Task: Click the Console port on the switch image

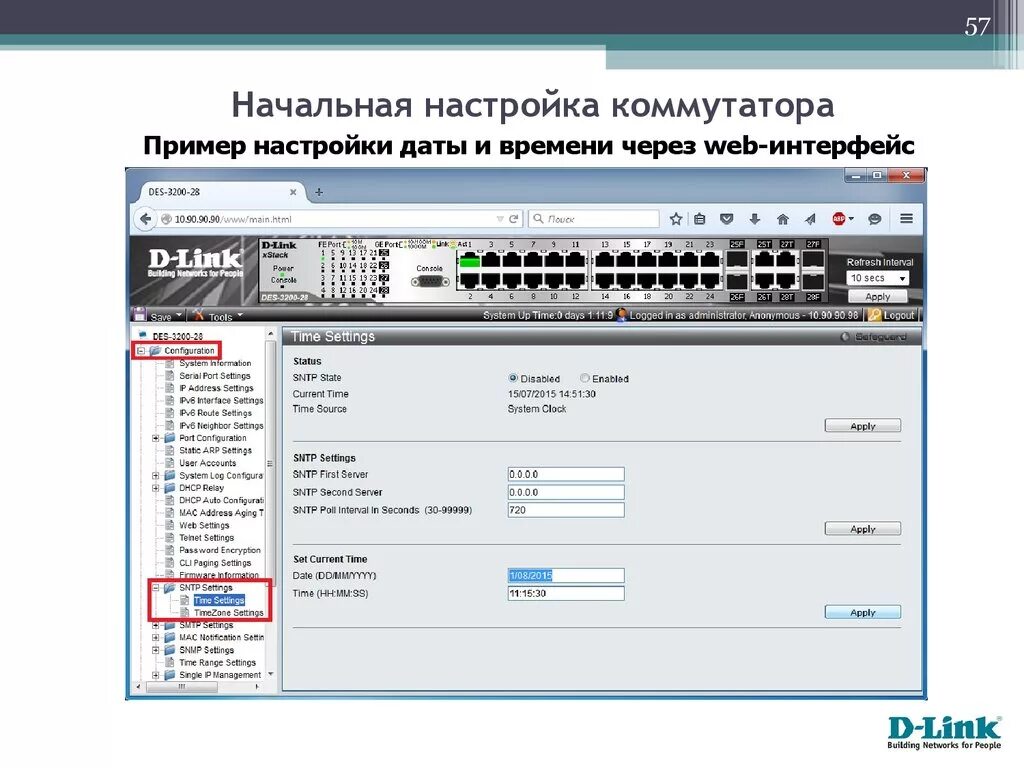Action: (x=430, y=281)
